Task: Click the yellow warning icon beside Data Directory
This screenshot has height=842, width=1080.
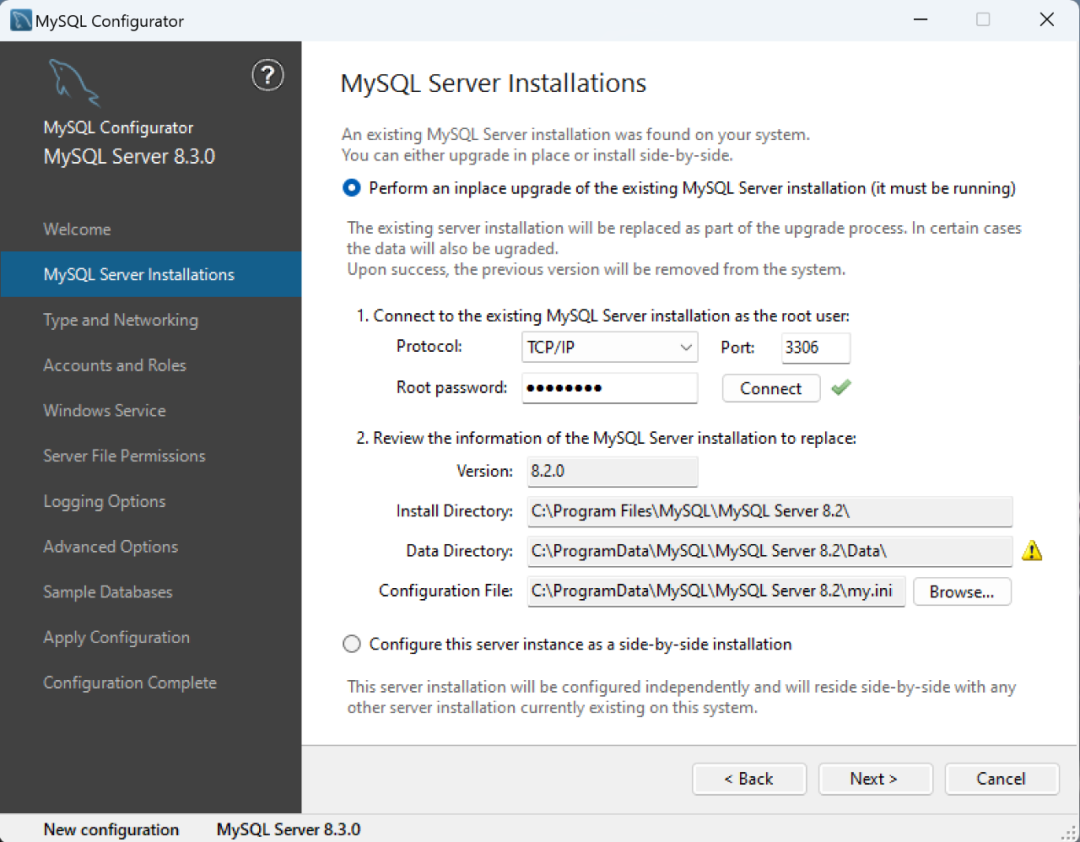Action: click(1032, 550)
